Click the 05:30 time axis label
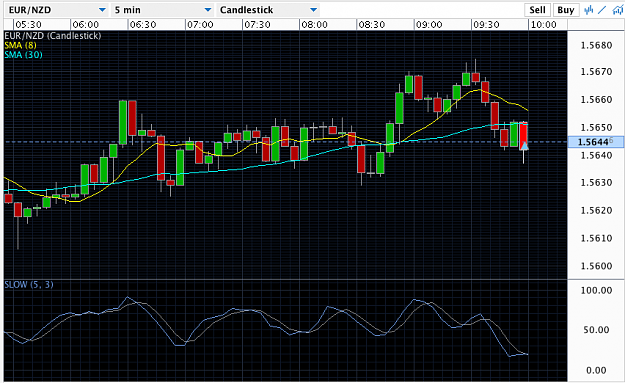 click(x=28, y=25)
